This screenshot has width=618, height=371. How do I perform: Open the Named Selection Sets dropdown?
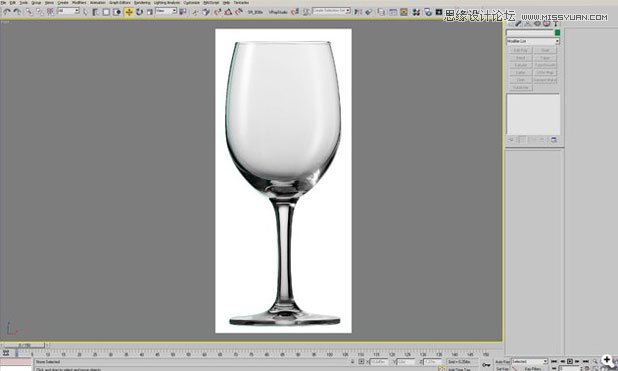click(331, 11)
